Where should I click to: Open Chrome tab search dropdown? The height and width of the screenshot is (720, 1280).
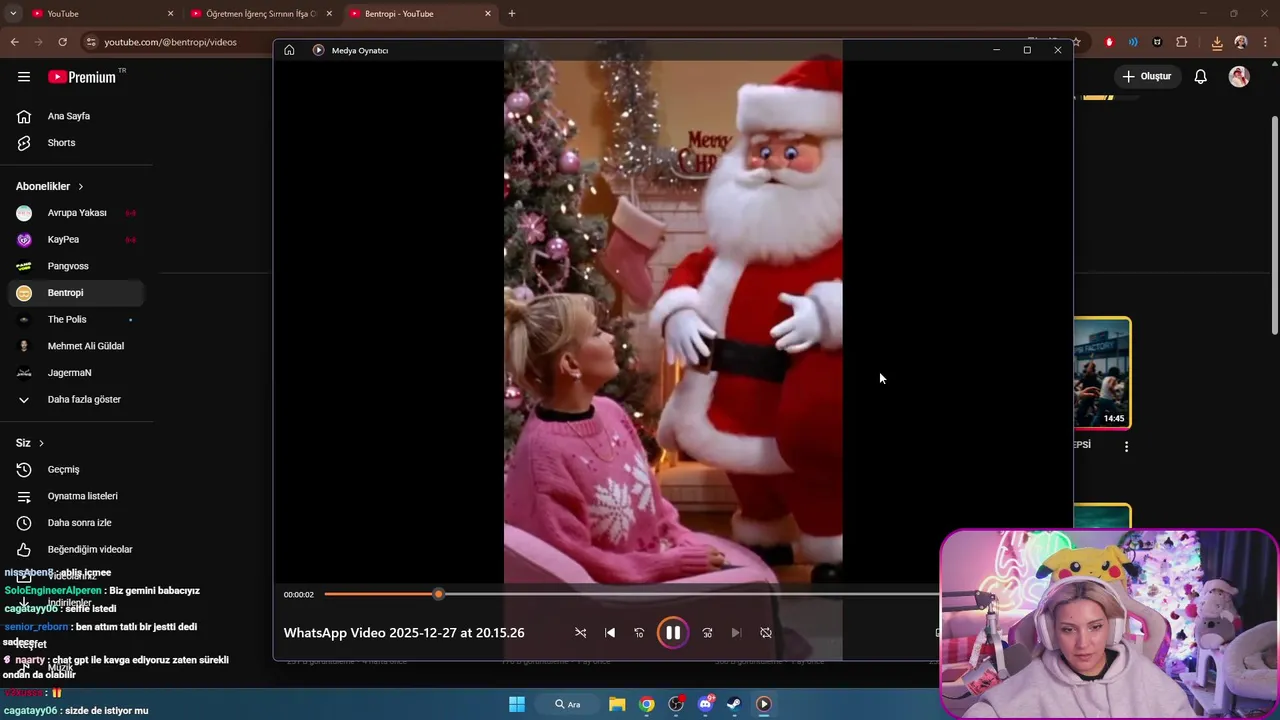13,14
